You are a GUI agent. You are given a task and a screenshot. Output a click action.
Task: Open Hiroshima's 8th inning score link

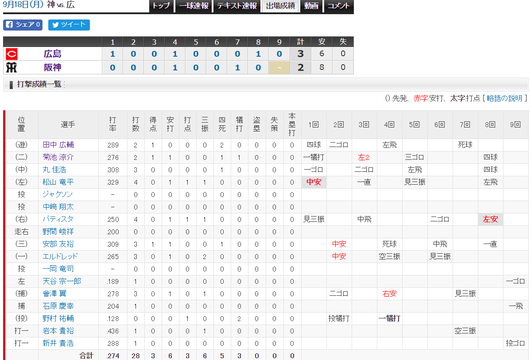pos(258,54)
